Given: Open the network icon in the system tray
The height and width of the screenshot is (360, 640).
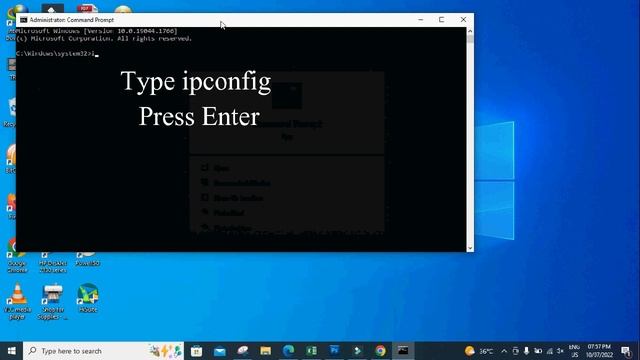Looking at the screenshot, I should click(x=549, y=351).
